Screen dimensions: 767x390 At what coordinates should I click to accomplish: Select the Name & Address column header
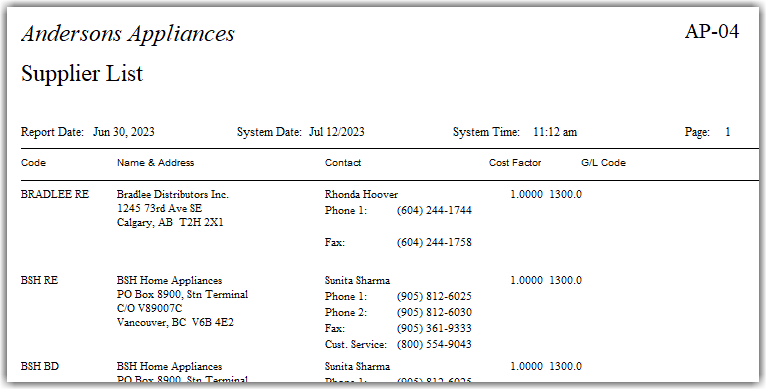156,163
